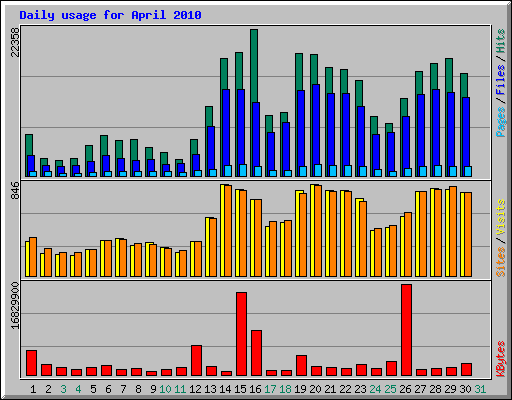512x400 pixels.
Task: Click day label 22 on the axis
Action: tap(345, 389)
